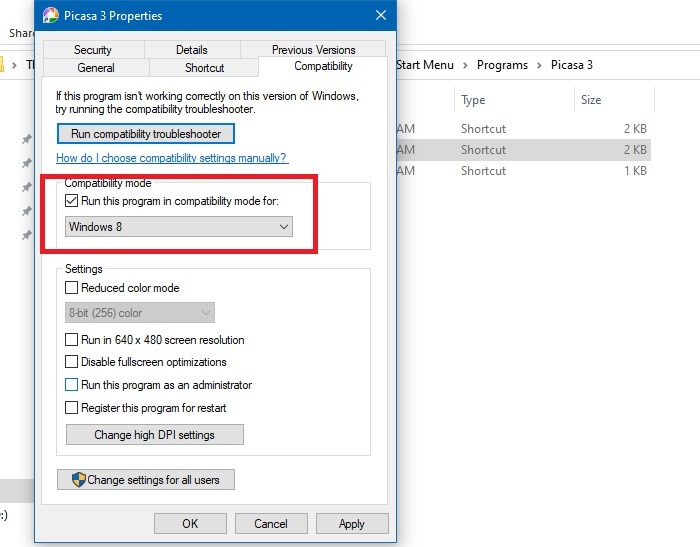Check 'Run this program as an administrator'
Screen dimensions: 700x547
pyautogui.click(x=71, y=384)
